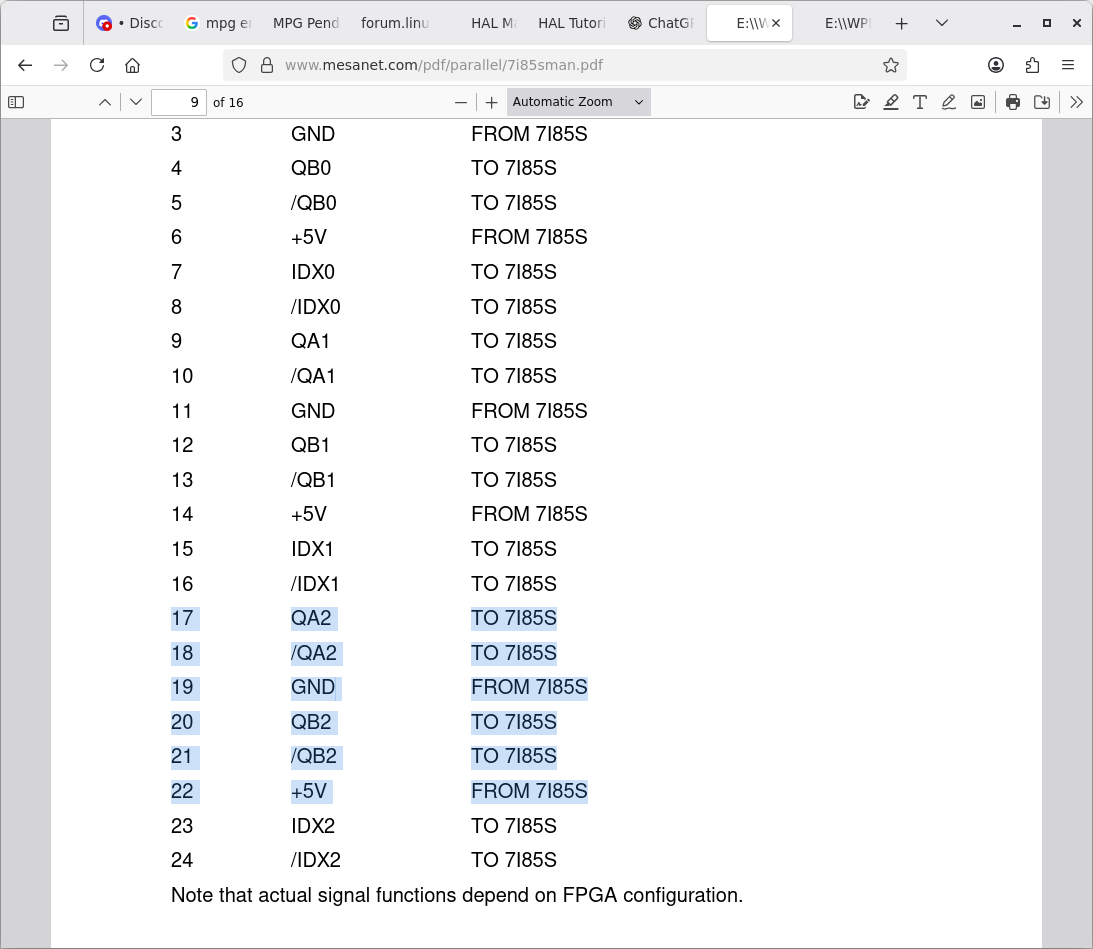Go to the previous PDF page

click(x=105, y=102)
